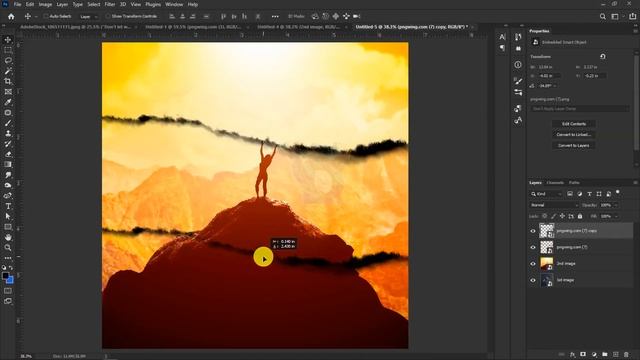Image resolution: width=640 pixels, height=360 pixels.
Task: Click the new group folder icon
Action: (x=604, y=354)
